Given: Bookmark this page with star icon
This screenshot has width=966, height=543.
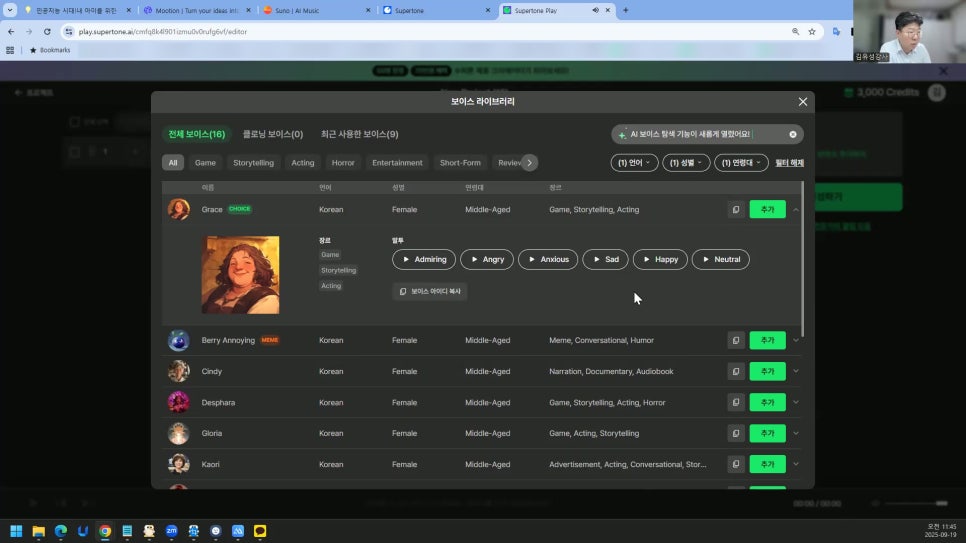Looking at the screenshot, I should coord(812,31).
